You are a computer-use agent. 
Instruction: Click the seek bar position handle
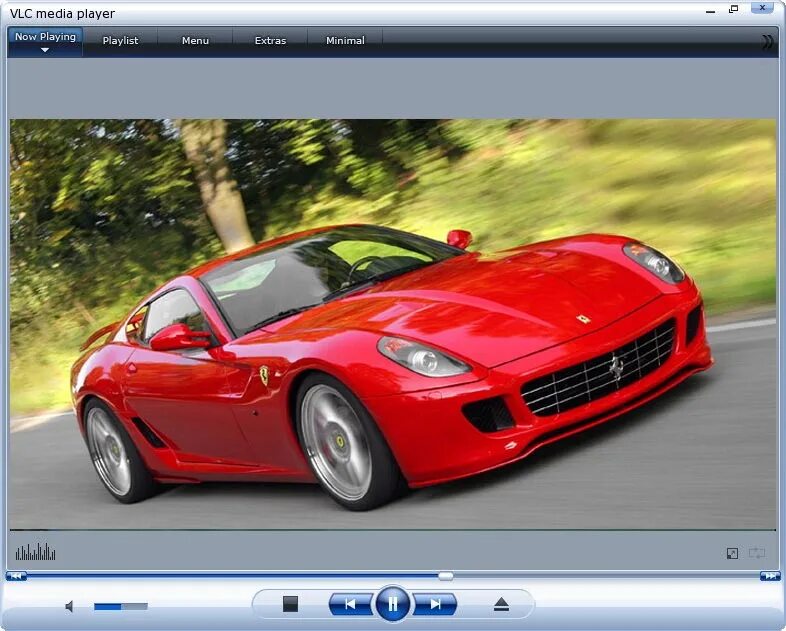tap(446, 576)
